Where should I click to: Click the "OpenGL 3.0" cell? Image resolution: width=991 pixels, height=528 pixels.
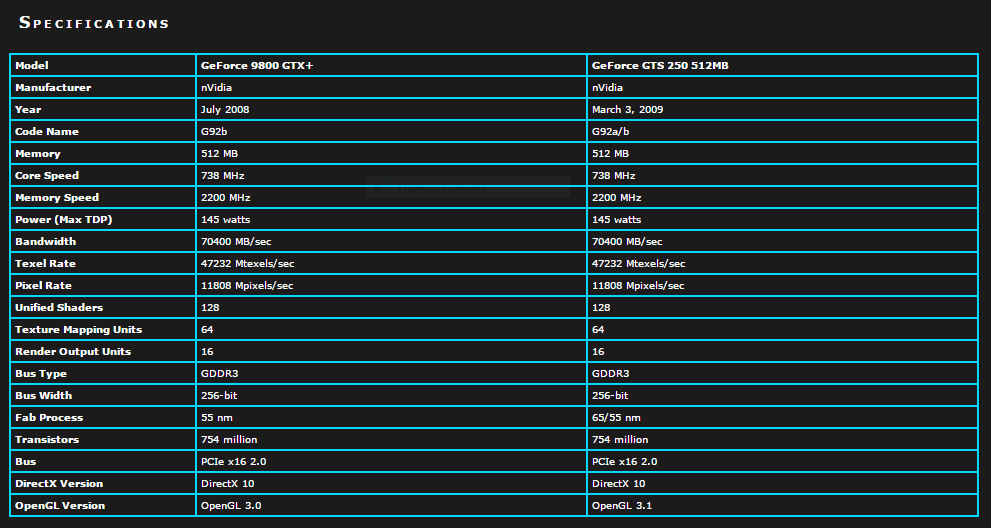pos(231,506)
